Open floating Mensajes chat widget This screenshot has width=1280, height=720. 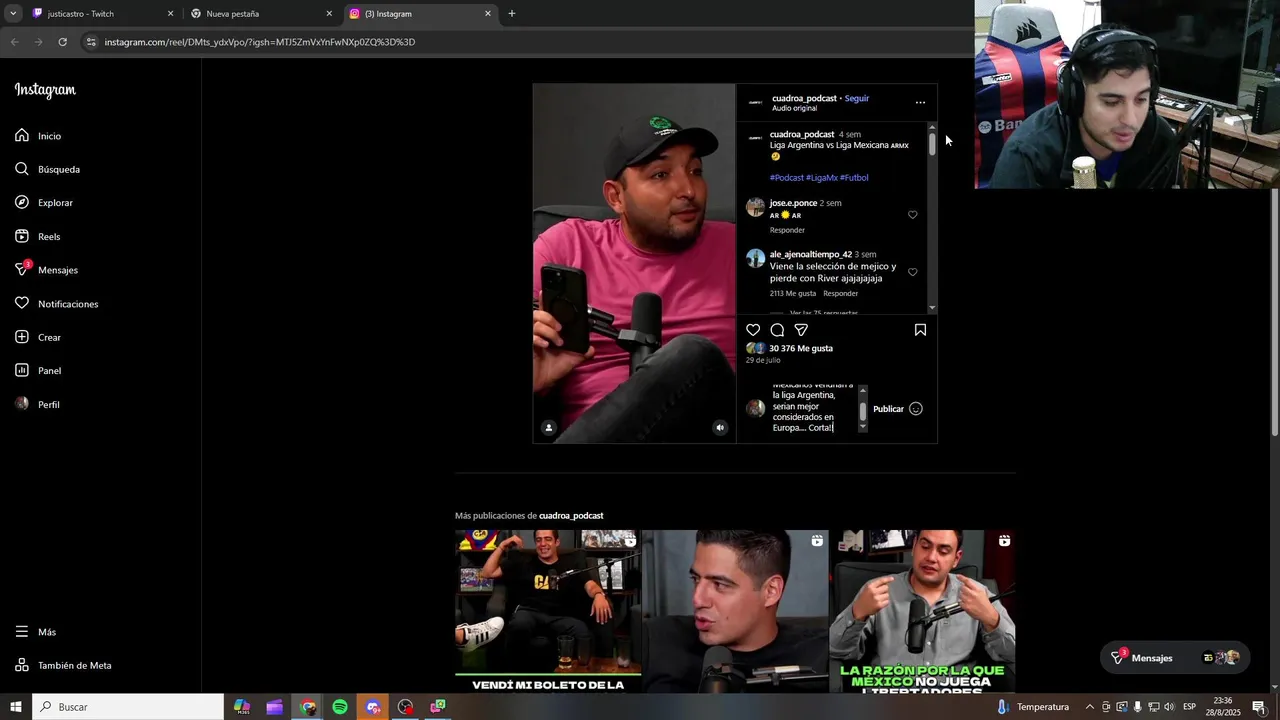click(x=1175, y=657)
